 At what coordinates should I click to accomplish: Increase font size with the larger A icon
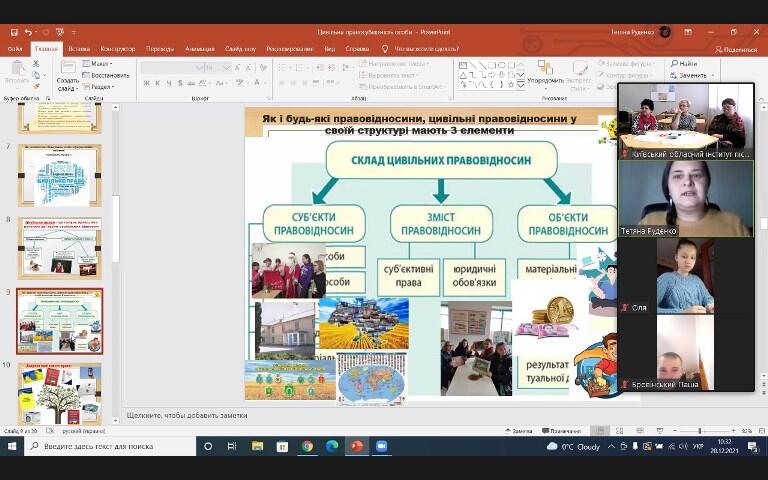point(238,68)
